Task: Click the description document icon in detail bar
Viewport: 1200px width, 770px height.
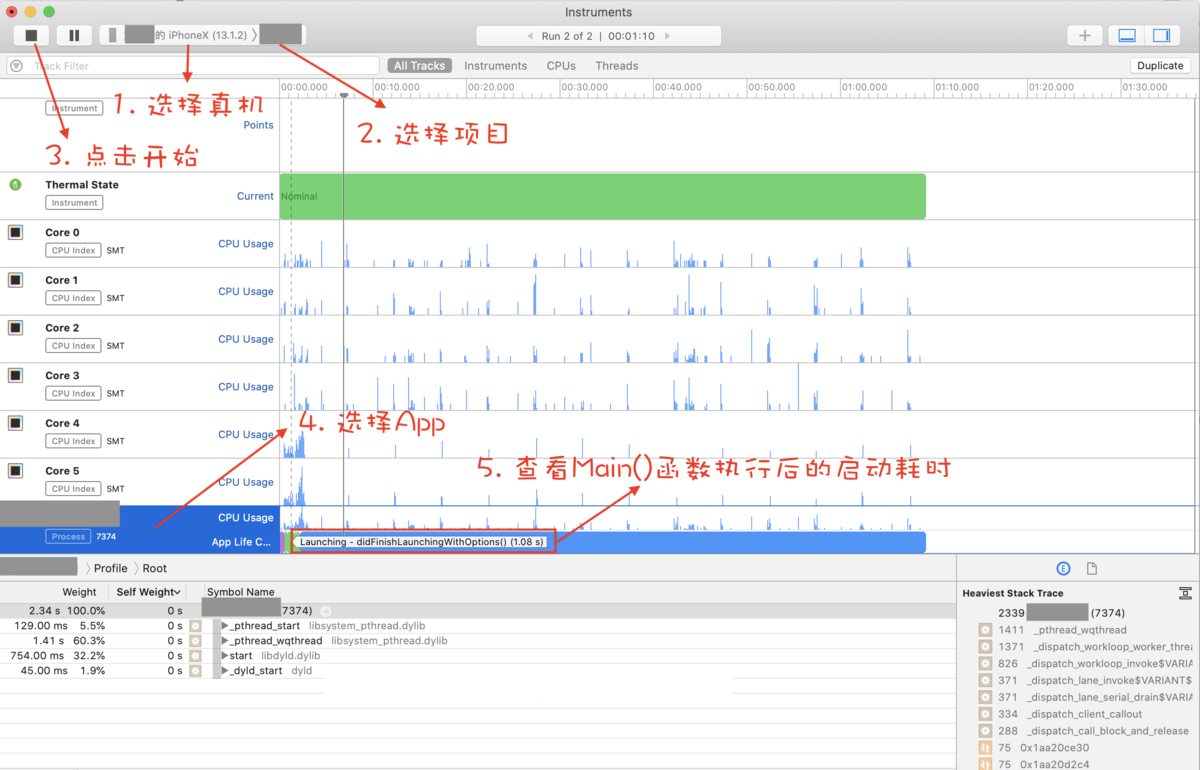Action: 1091,568
